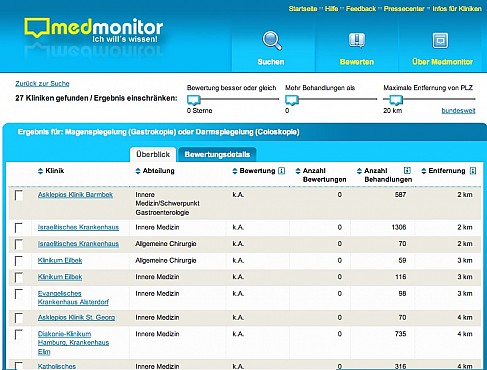Screen dimensions: 487x370
Task: Click the 735 Behandlungen value
Action: click(400, 334)
